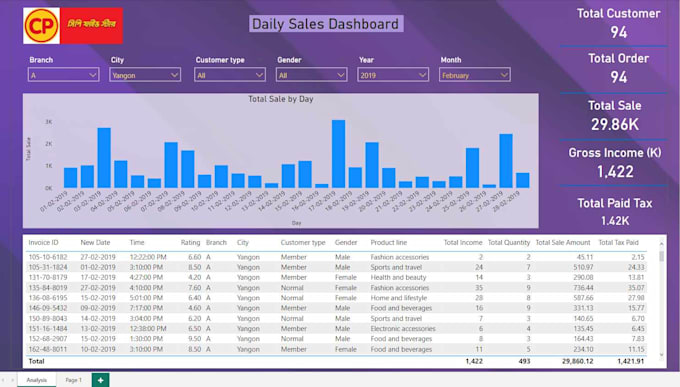Screen dimensions: 680x387
Task: Select invoice 150-89-8043 cell
Action: (48, 318)
